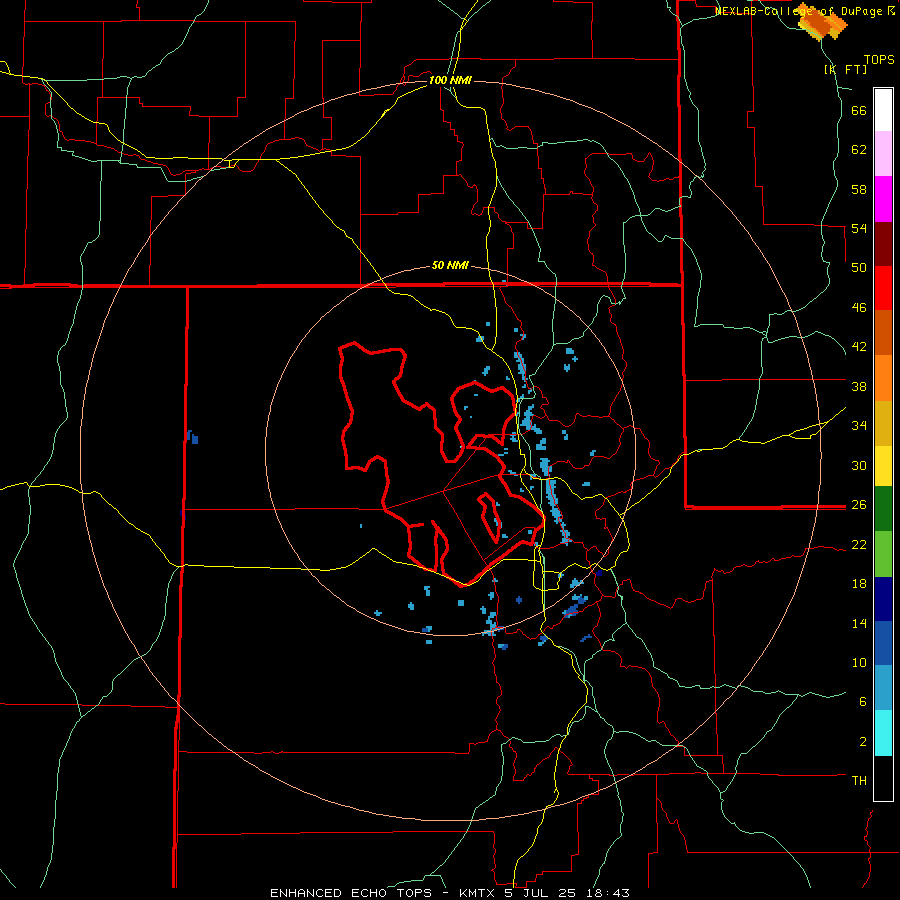Select the 30 scale value
This screenshot has width=900, height=900.
coord(859,465)
